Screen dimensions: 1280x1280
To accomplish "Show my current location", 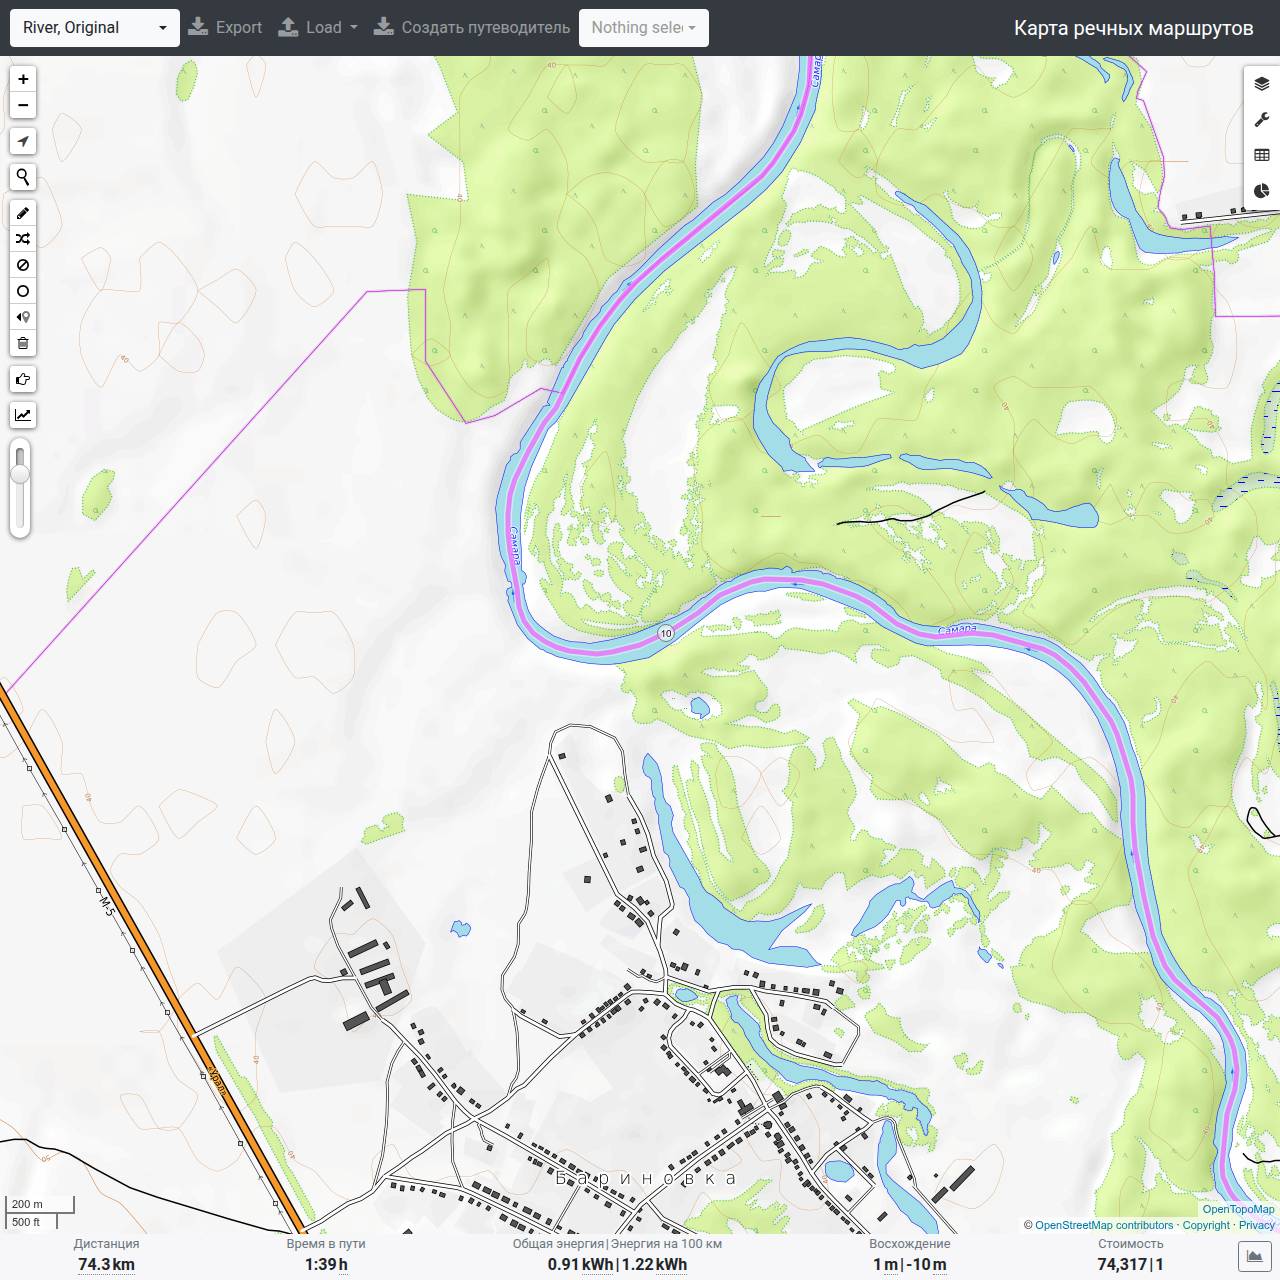I will (x=23, y=141).
